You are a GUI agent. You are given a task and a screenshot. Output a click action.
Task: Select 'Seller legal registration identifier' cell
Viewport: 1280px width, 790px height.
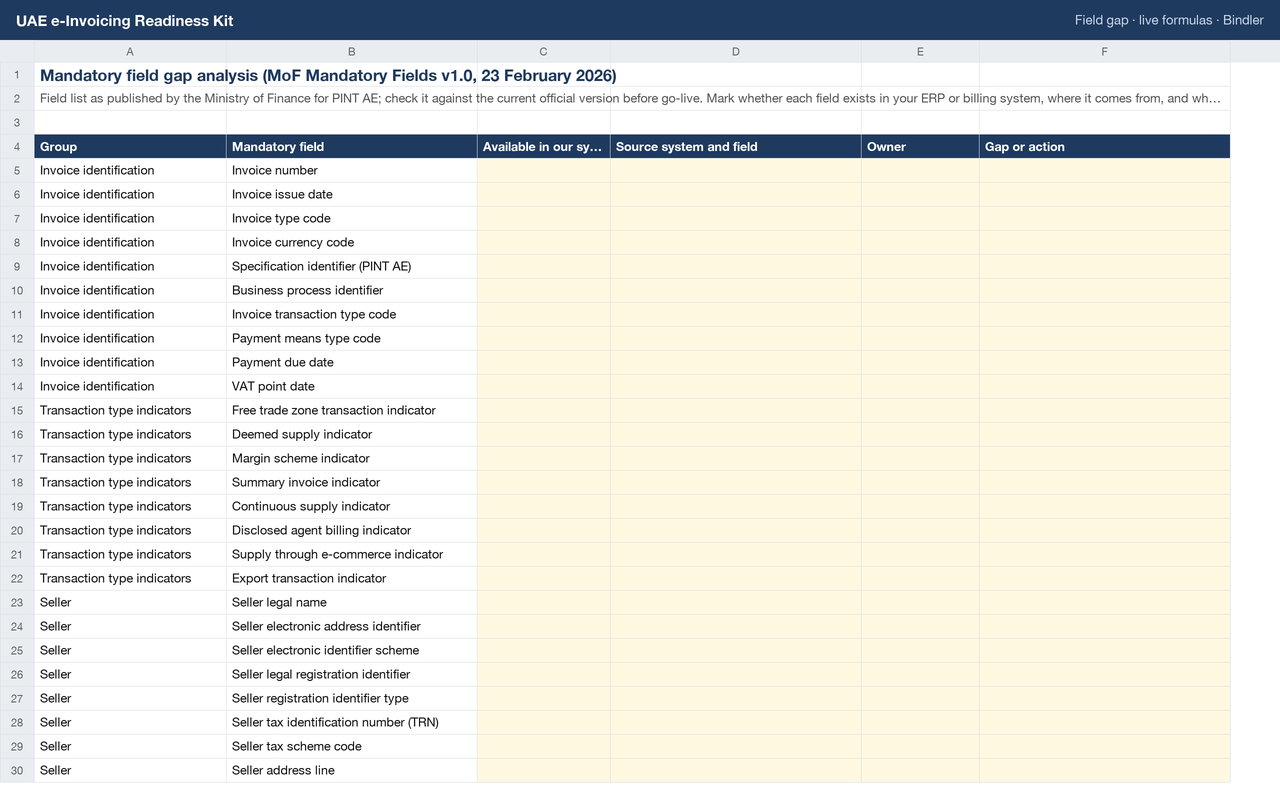coord(351,674)
